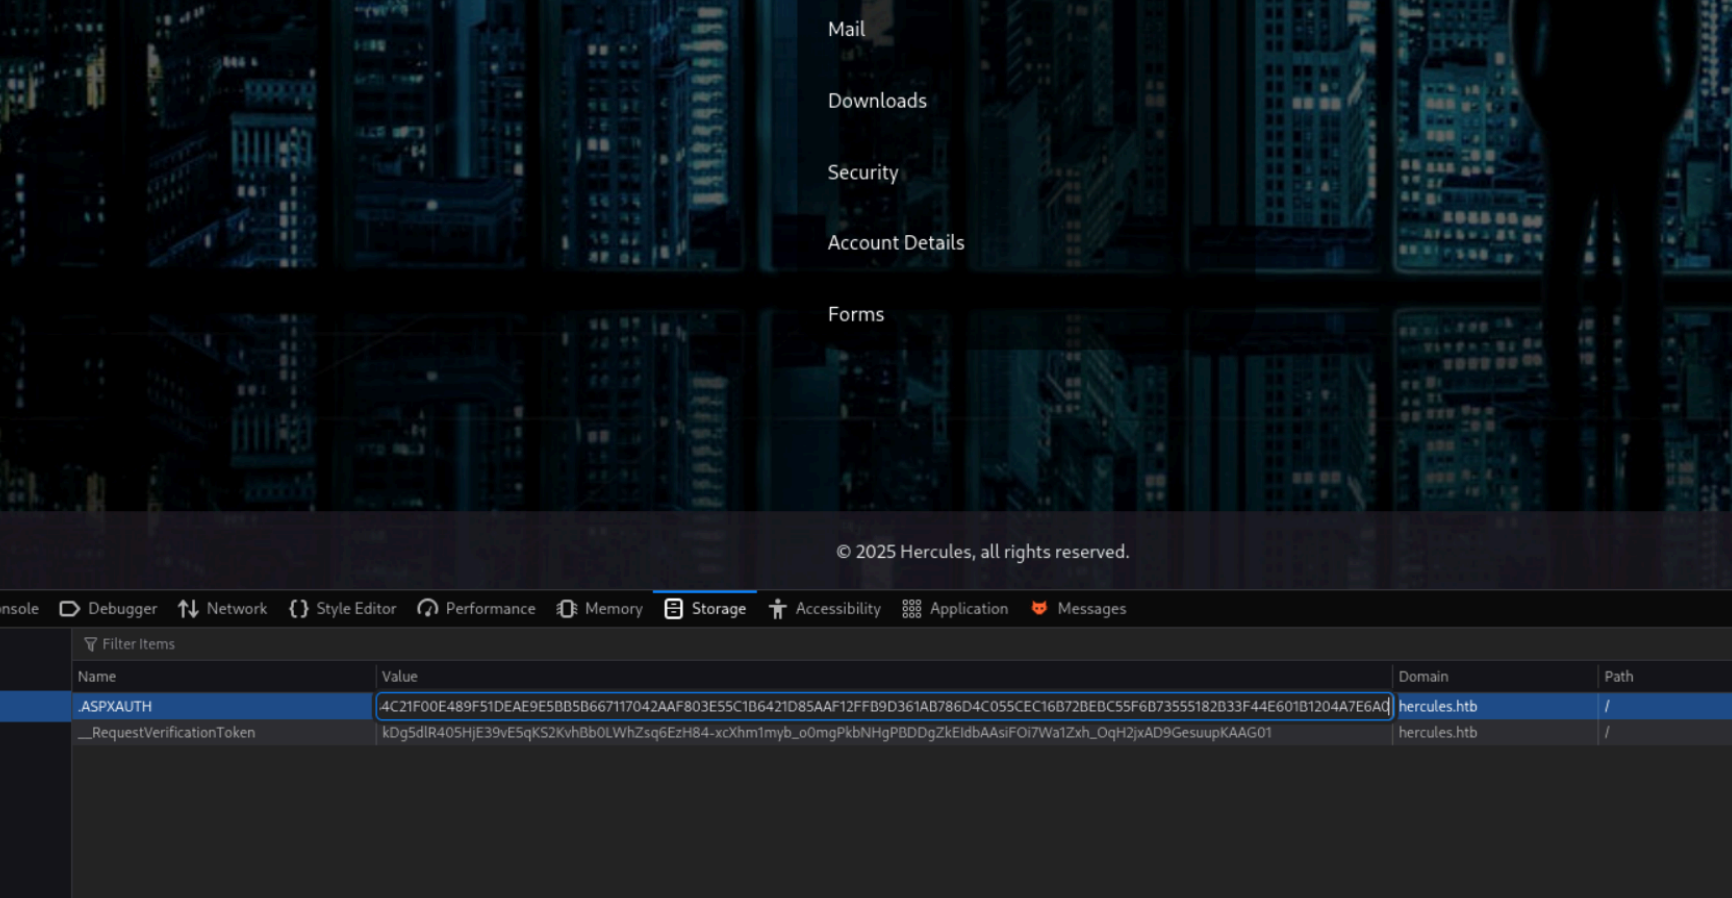Open the Network devtools tab
The image size is (1732, 898).
[x=223, y=608]
